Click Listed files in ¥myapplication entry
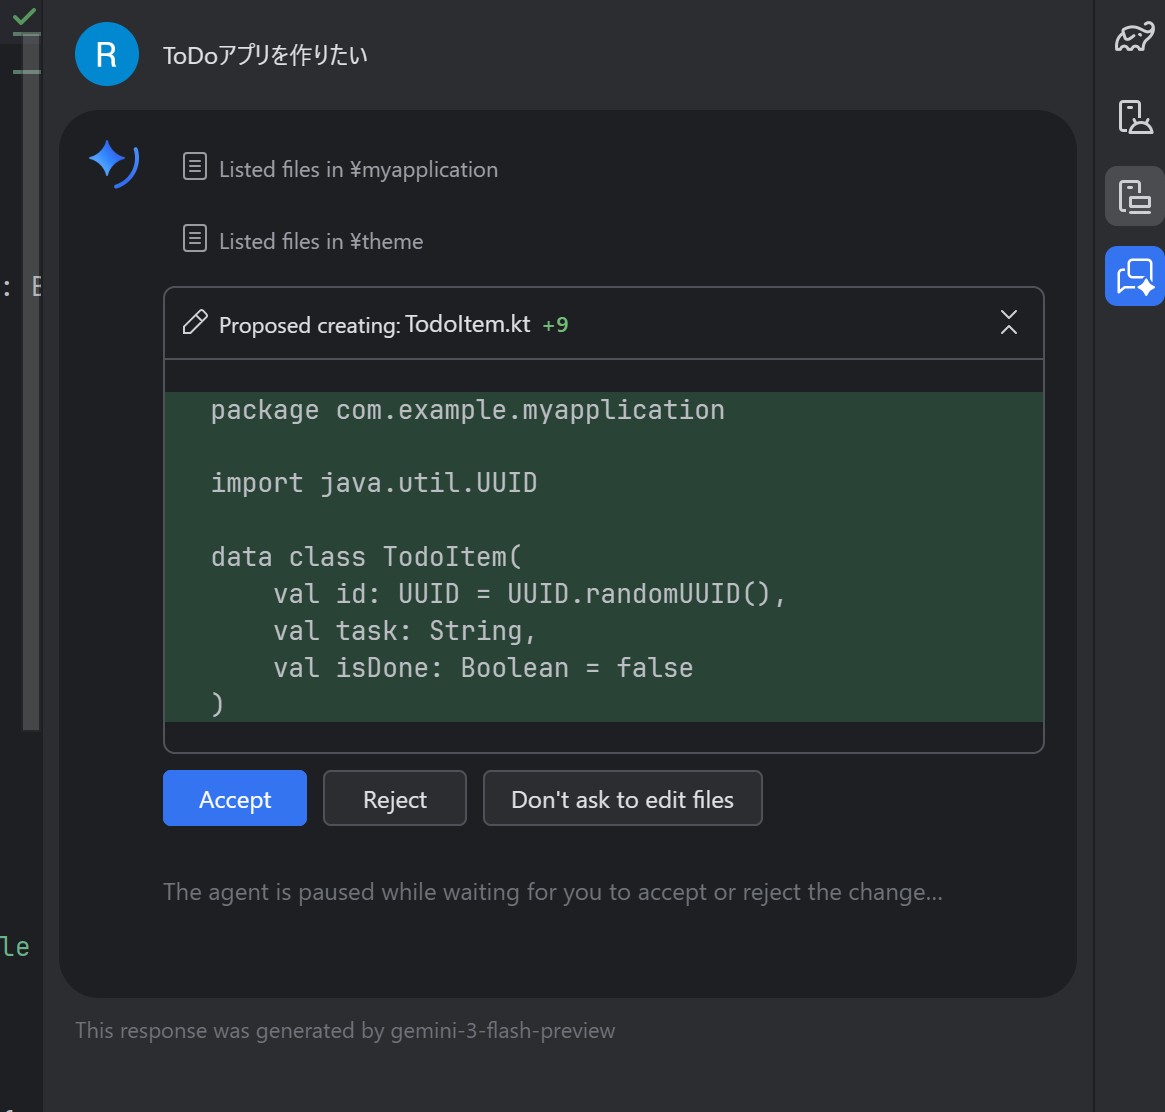1165x1112 pixels. 358,169
